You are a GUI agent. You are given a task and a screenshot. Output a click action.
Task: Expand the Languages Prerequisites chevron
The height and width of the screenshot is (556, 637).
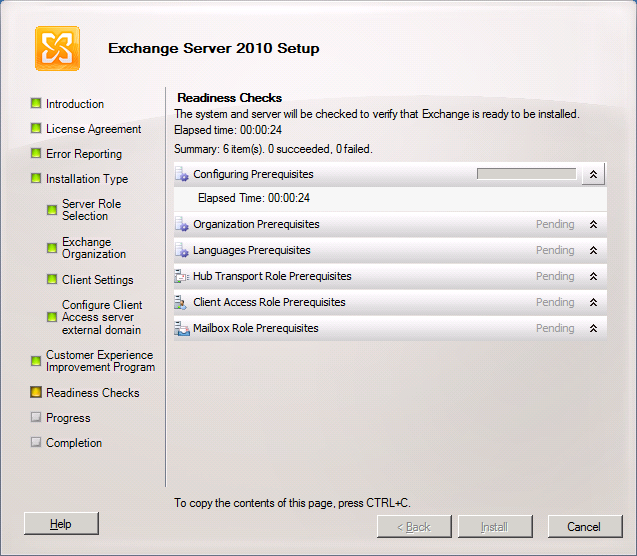tap(593, 251)
